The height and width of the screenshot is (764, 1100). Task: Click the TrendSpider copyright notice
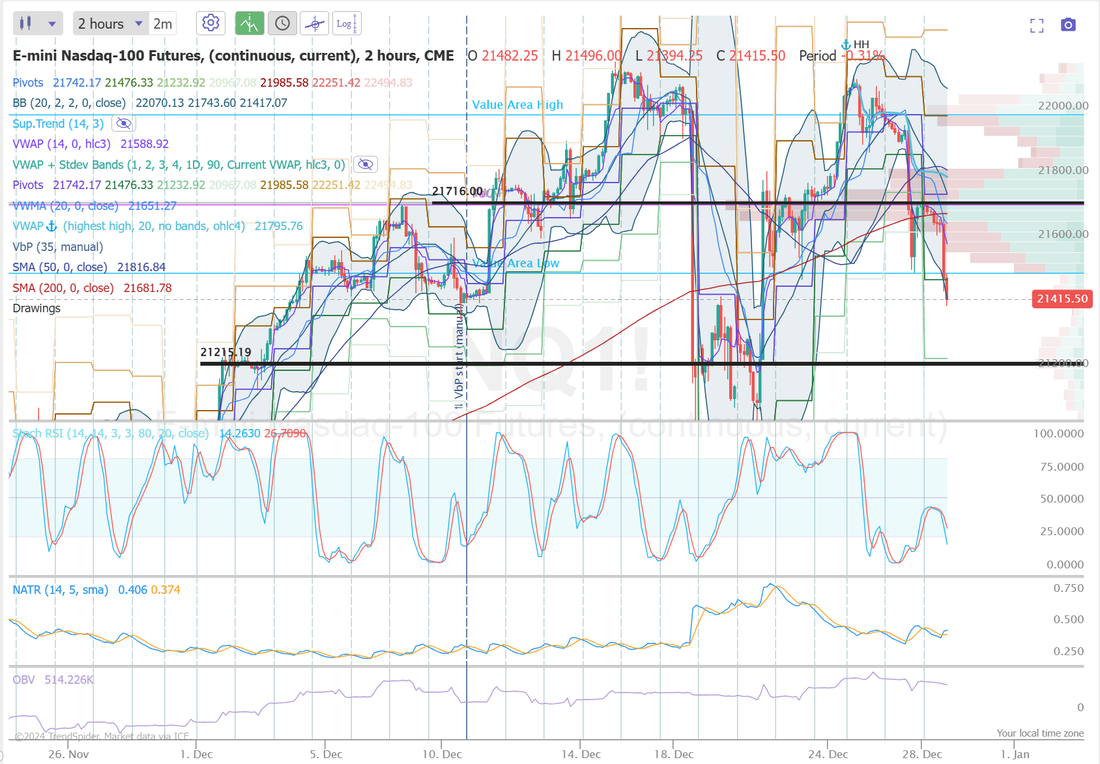point(102,736)
